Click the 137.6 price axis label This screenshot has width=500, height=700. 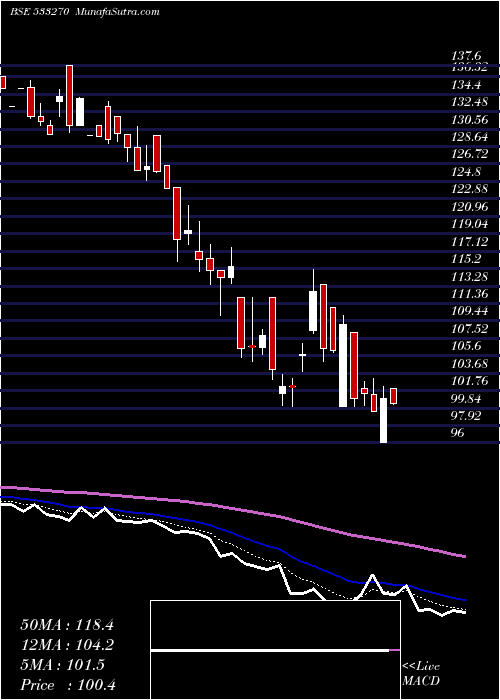tap(466, 57)
